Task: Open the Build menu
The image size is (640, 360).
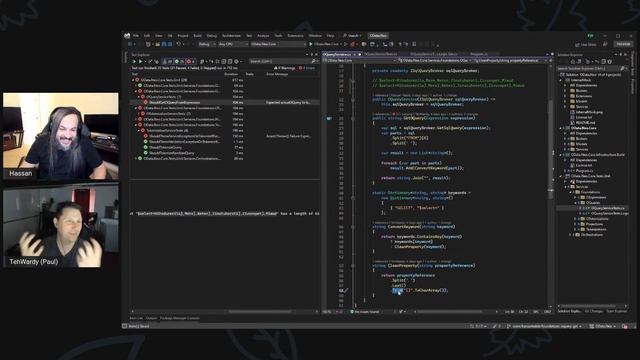Action: click(198, 36)
